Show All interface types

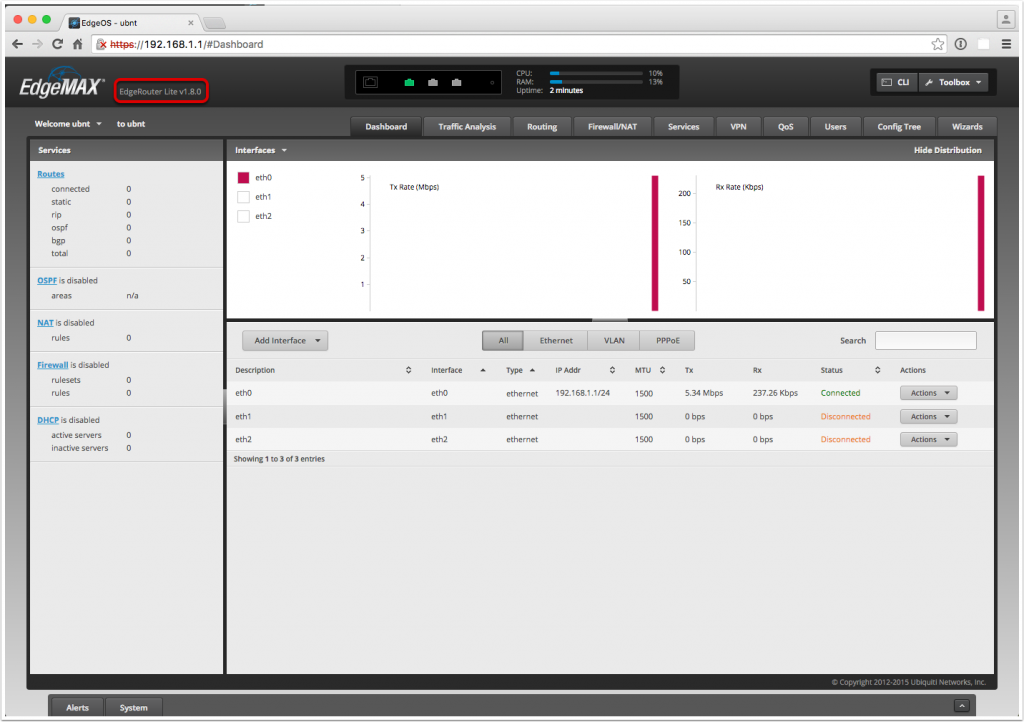coord(503,341)
